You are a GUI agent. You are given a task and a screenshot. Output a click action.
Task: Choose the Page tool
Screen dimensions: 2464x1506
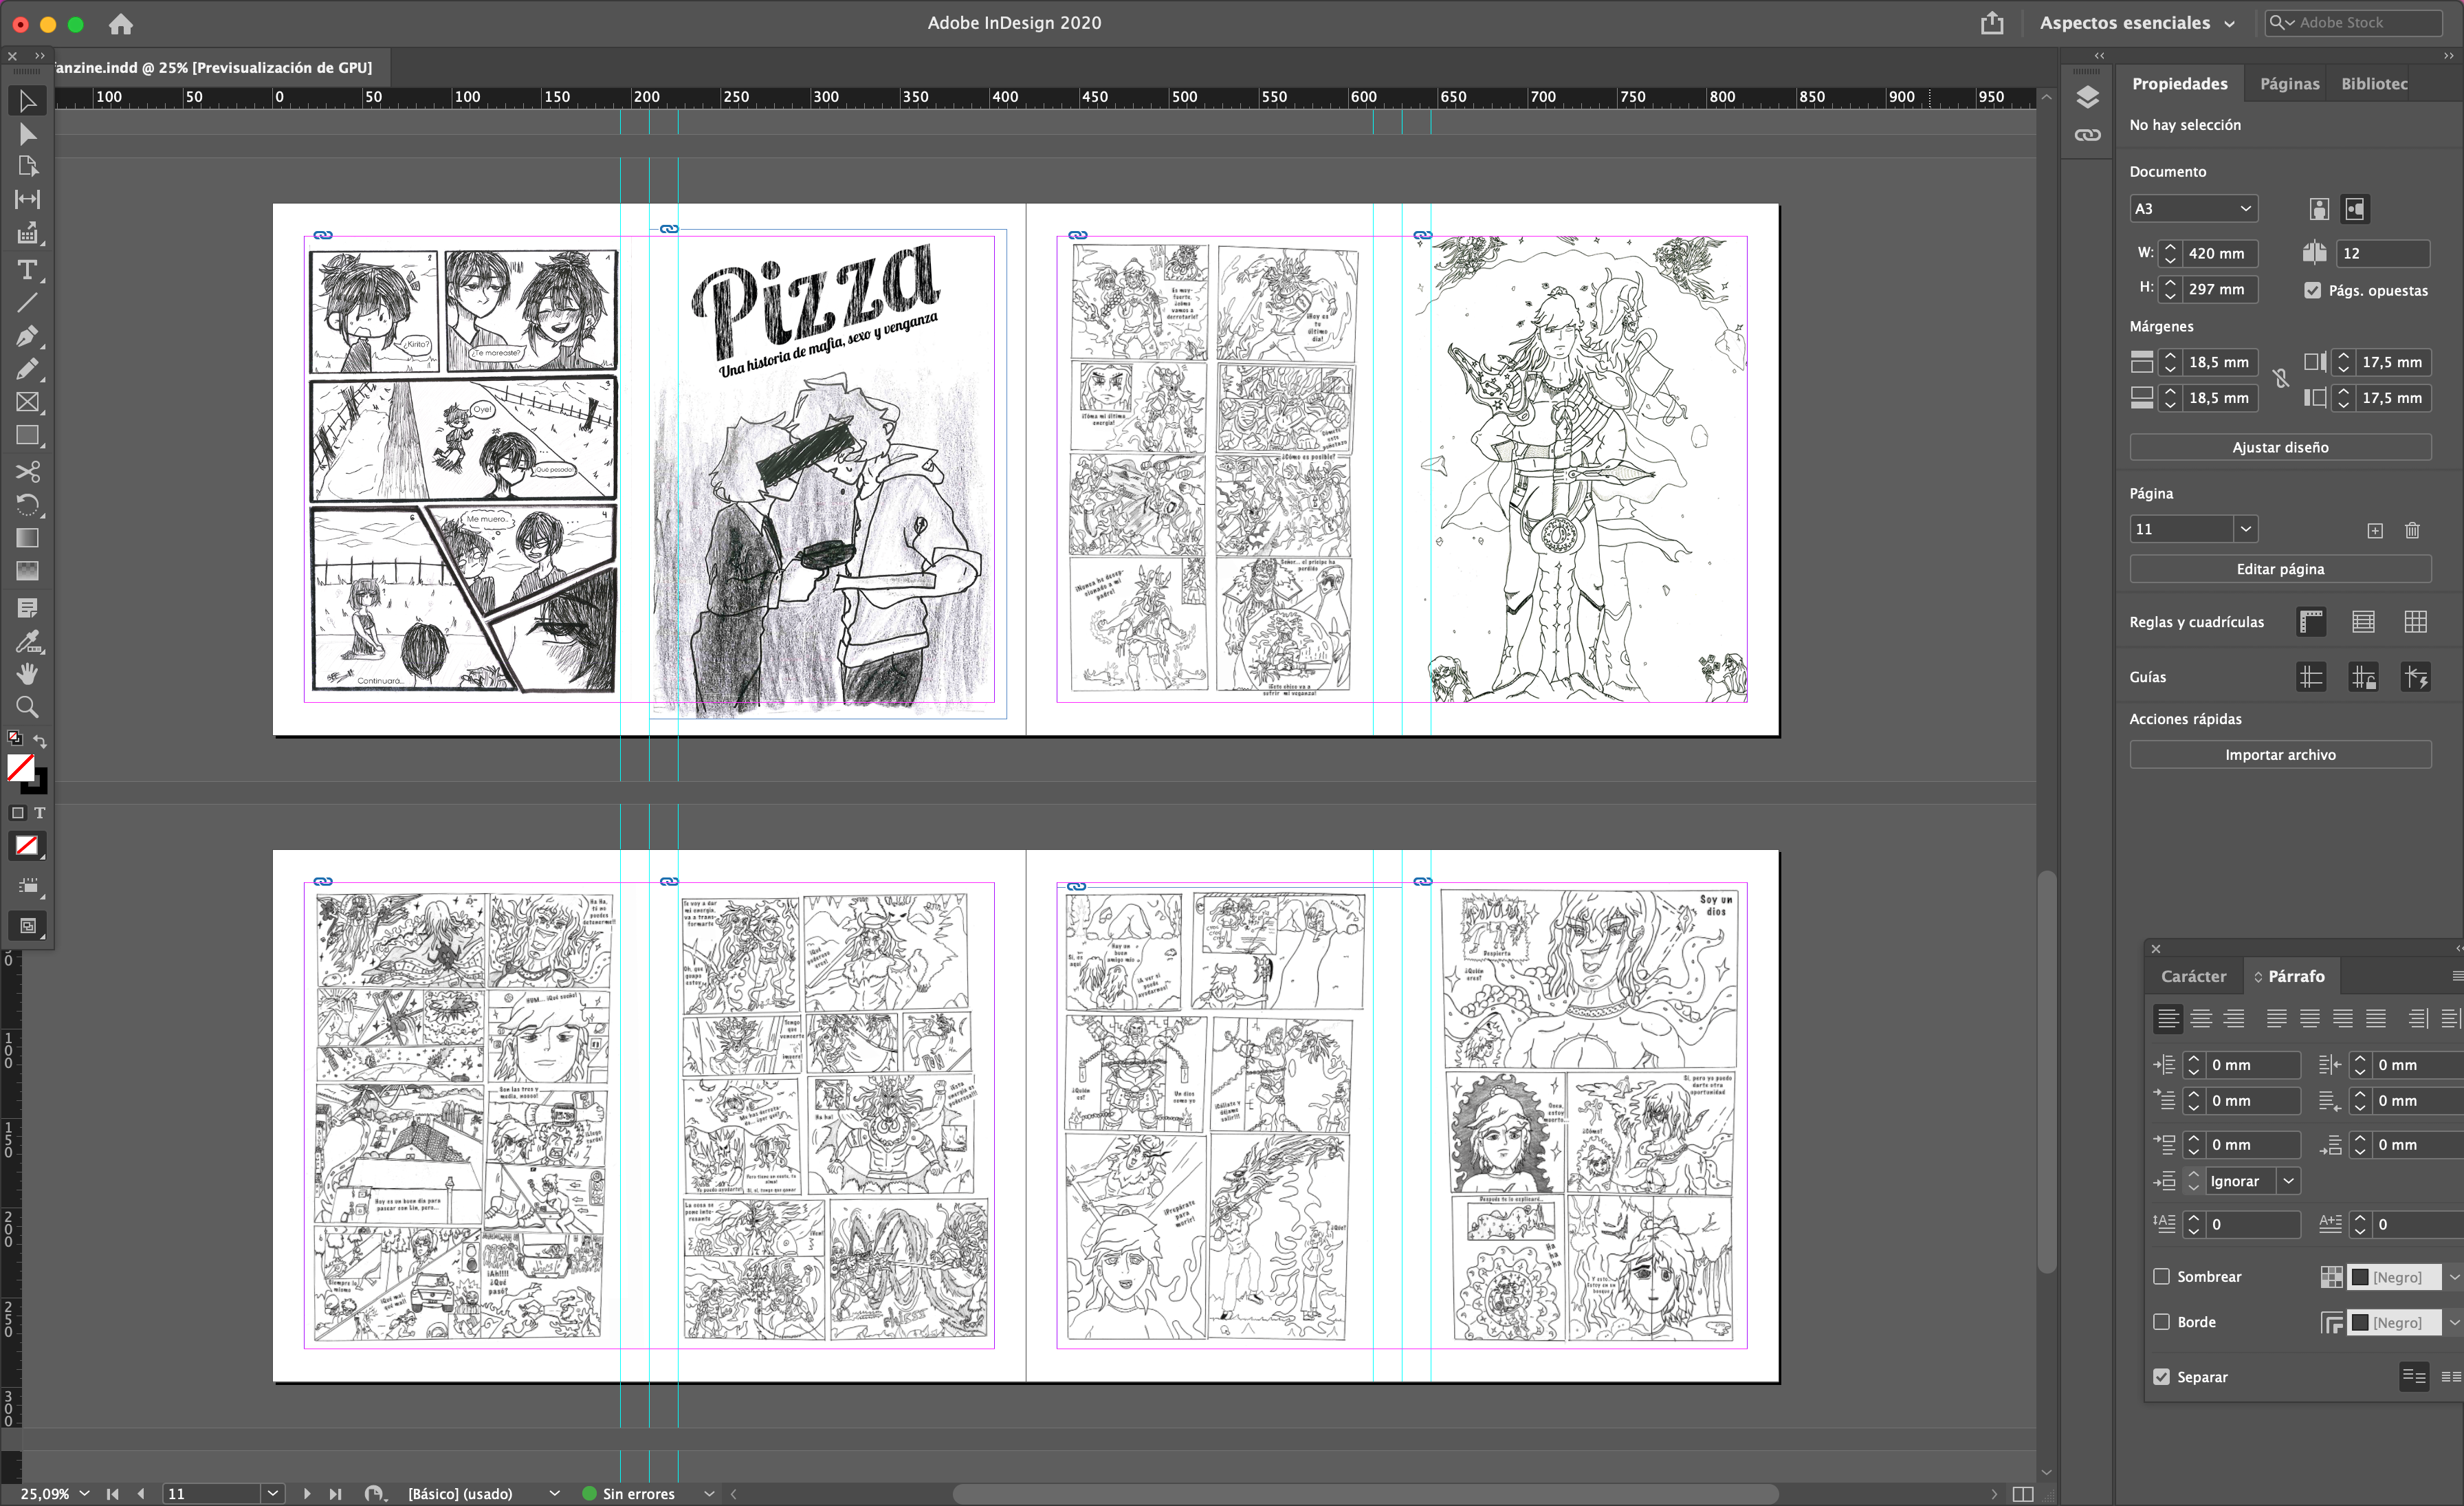[x=27, y=166]
